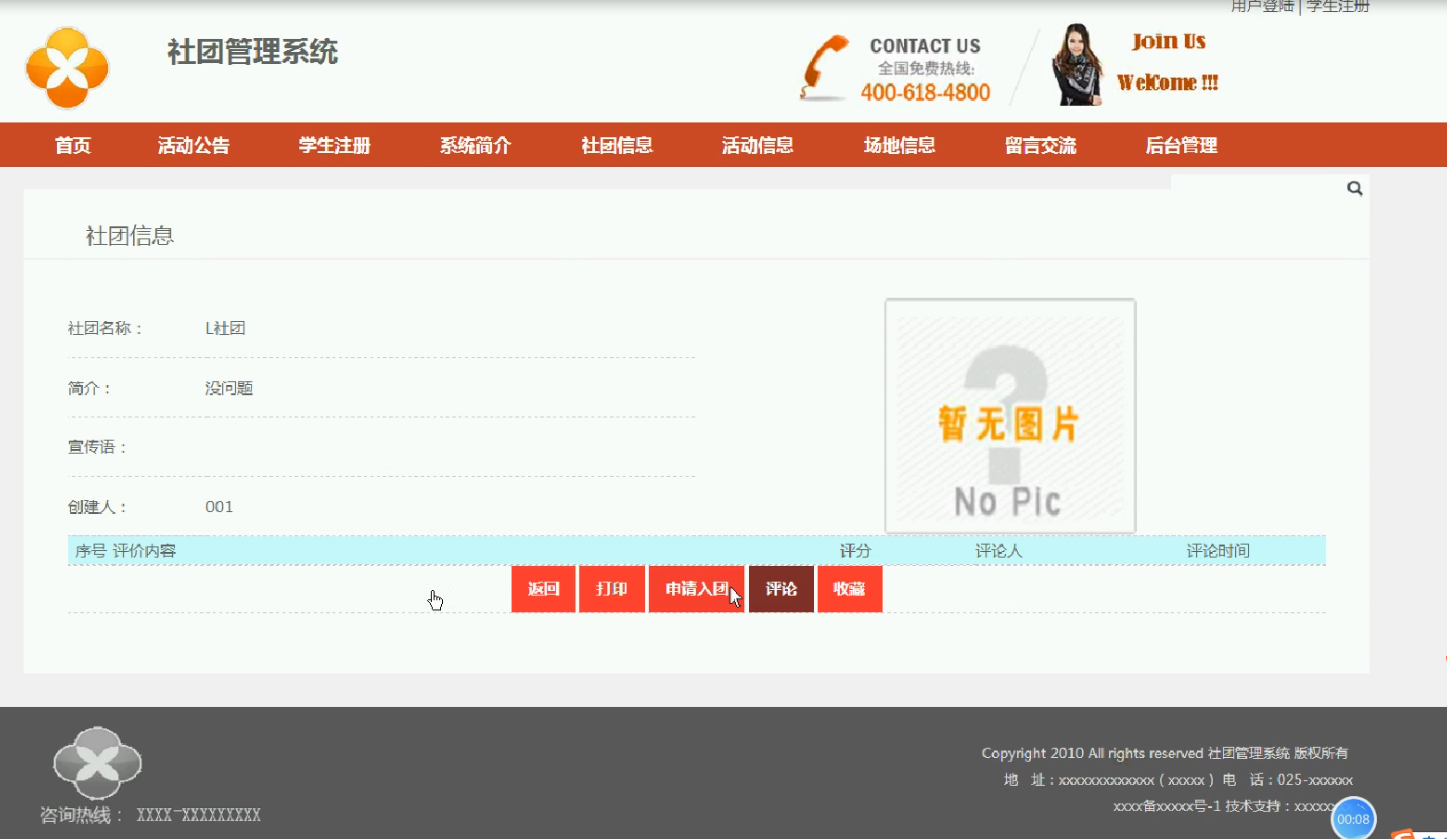Click the 评价内容 column header

click(144, 551)
